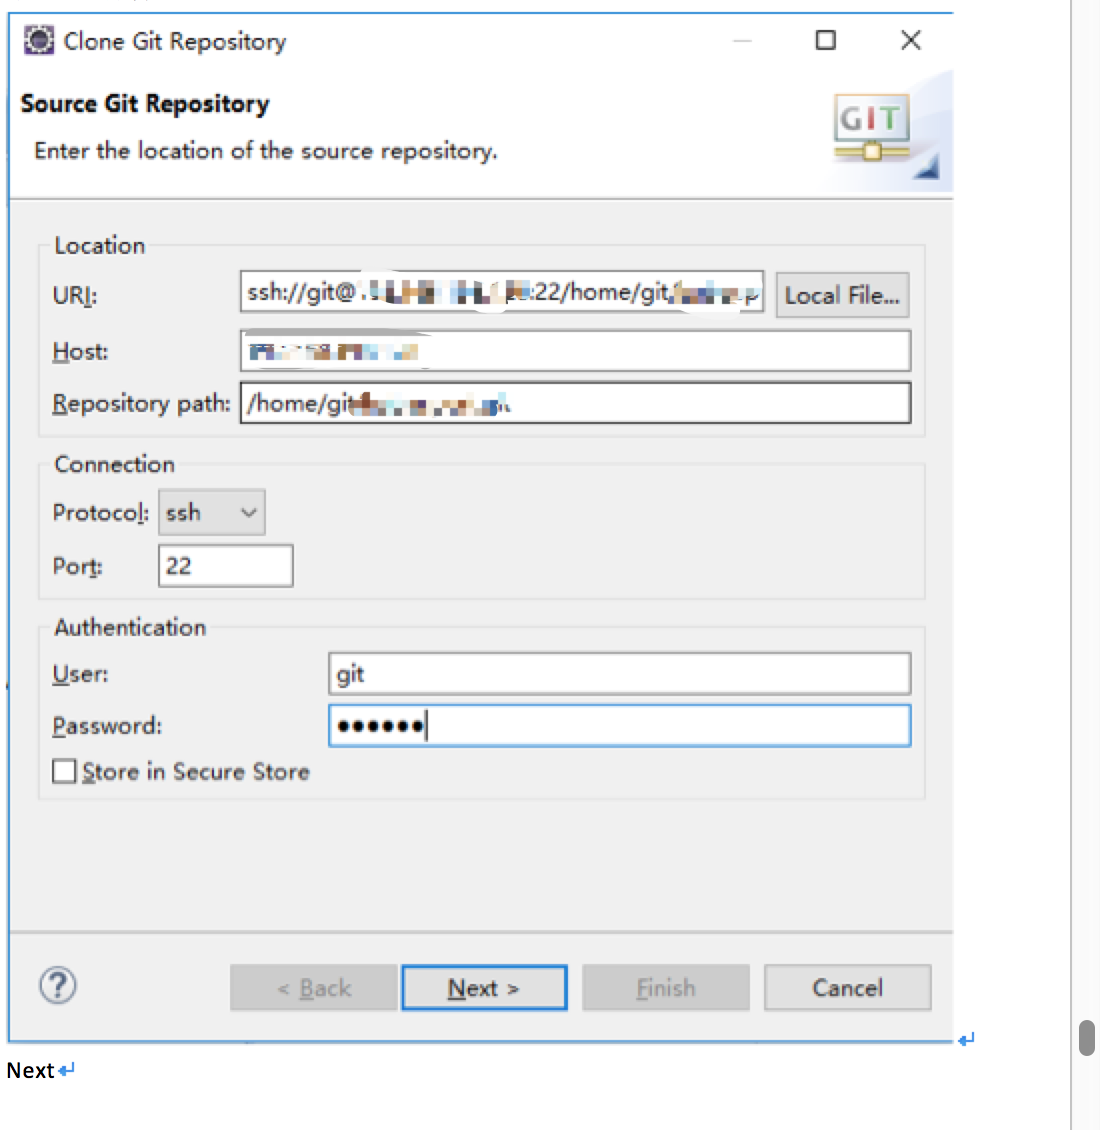Viewport: 1100px width, 1130px height.
Task: Click the Next > button
Action: coord(484,987)
